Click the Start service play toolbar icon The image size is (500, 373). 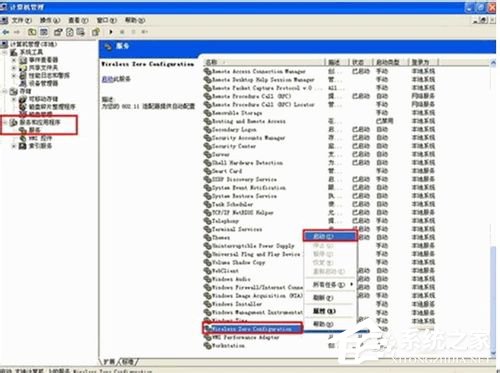click(111, 32)
